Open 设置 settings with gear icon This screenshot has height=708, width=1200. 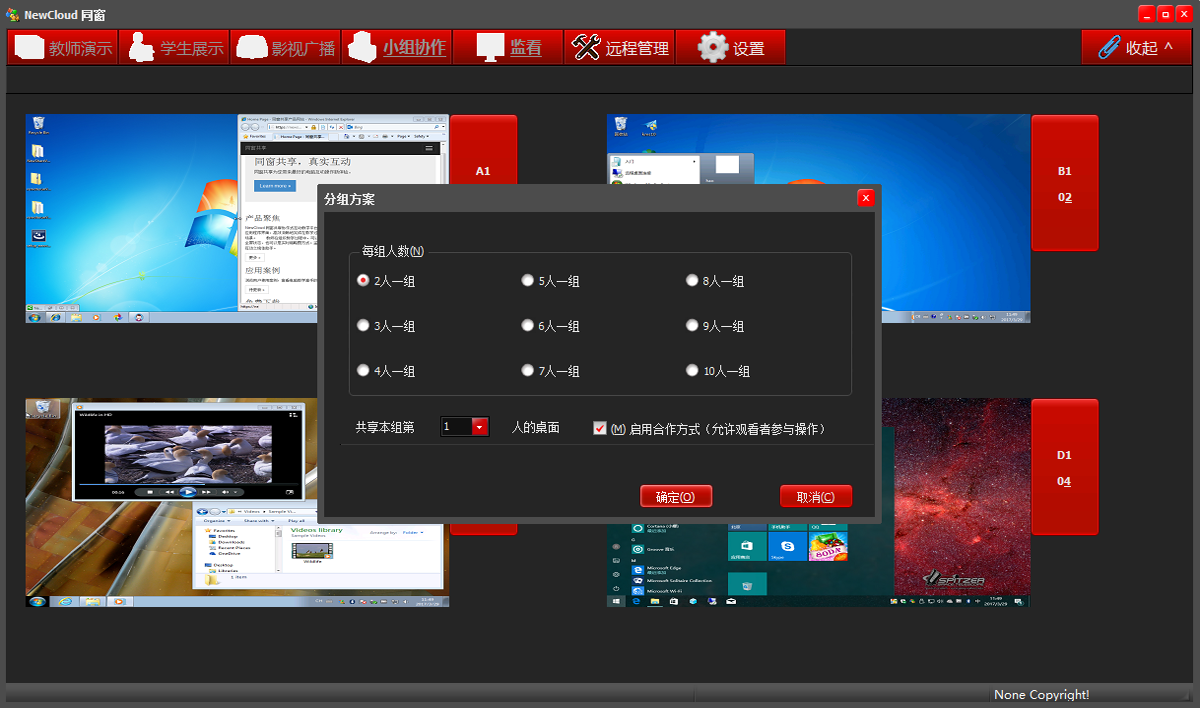pos(730,47)
